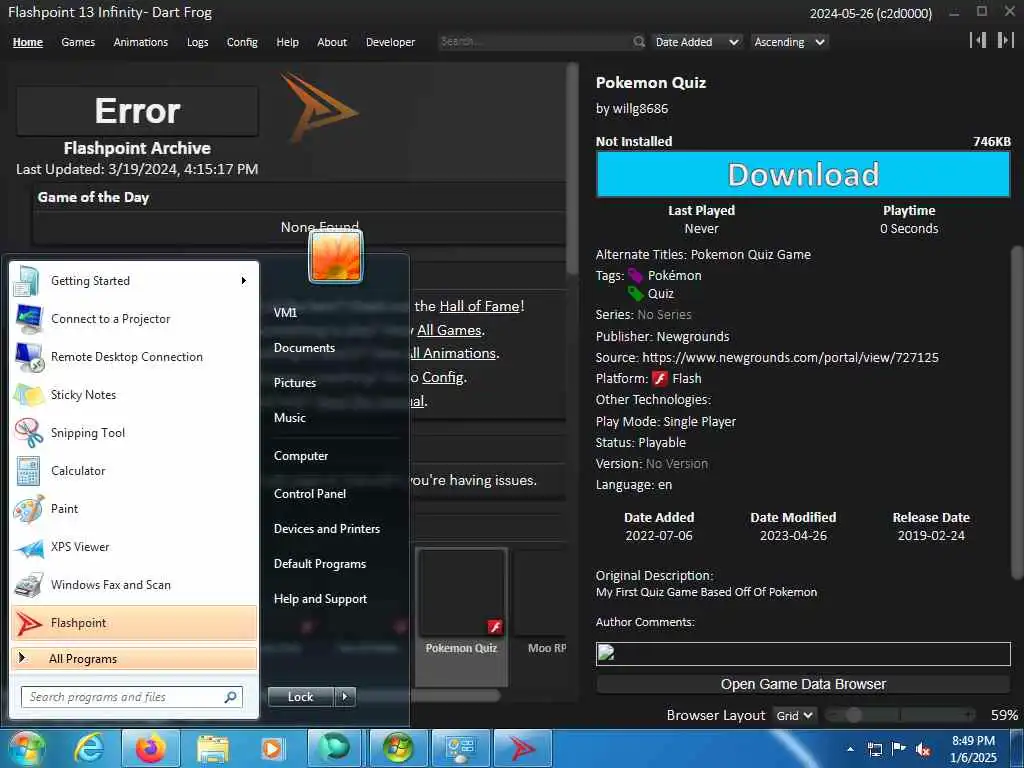Switch to the Games tab
Image resolution: width=1024 pixels, height=768 pixels.
tap(78, 42)
